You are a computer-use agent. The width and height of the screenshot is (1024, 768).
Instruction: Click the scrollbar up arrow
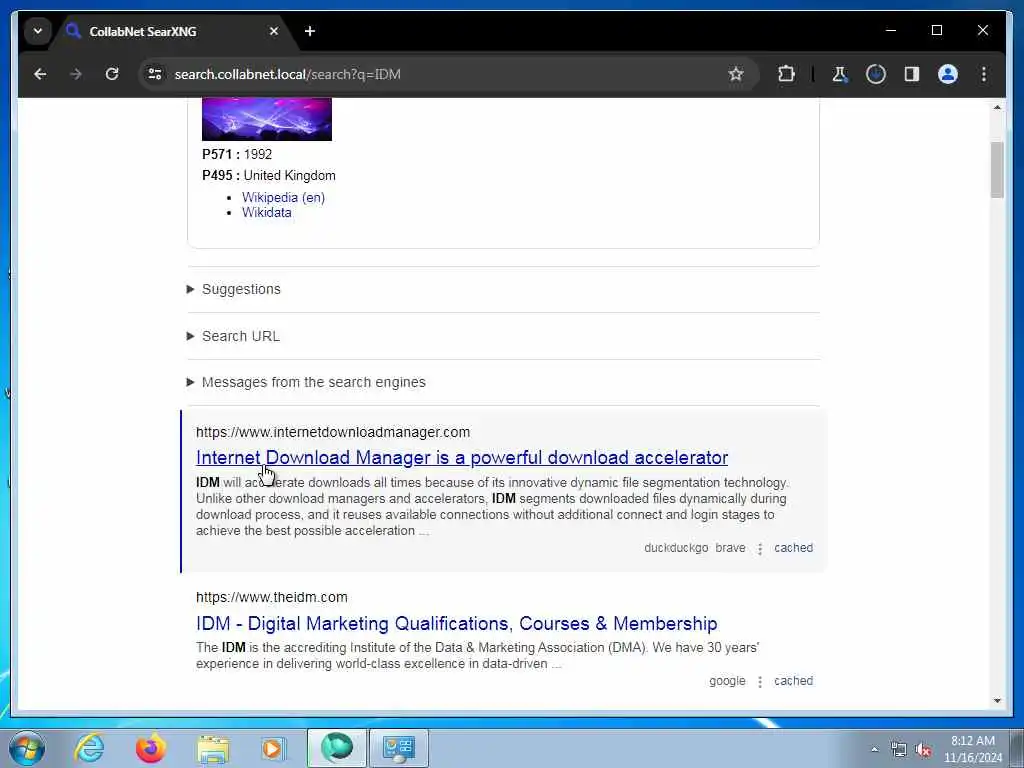pos(997,107)
